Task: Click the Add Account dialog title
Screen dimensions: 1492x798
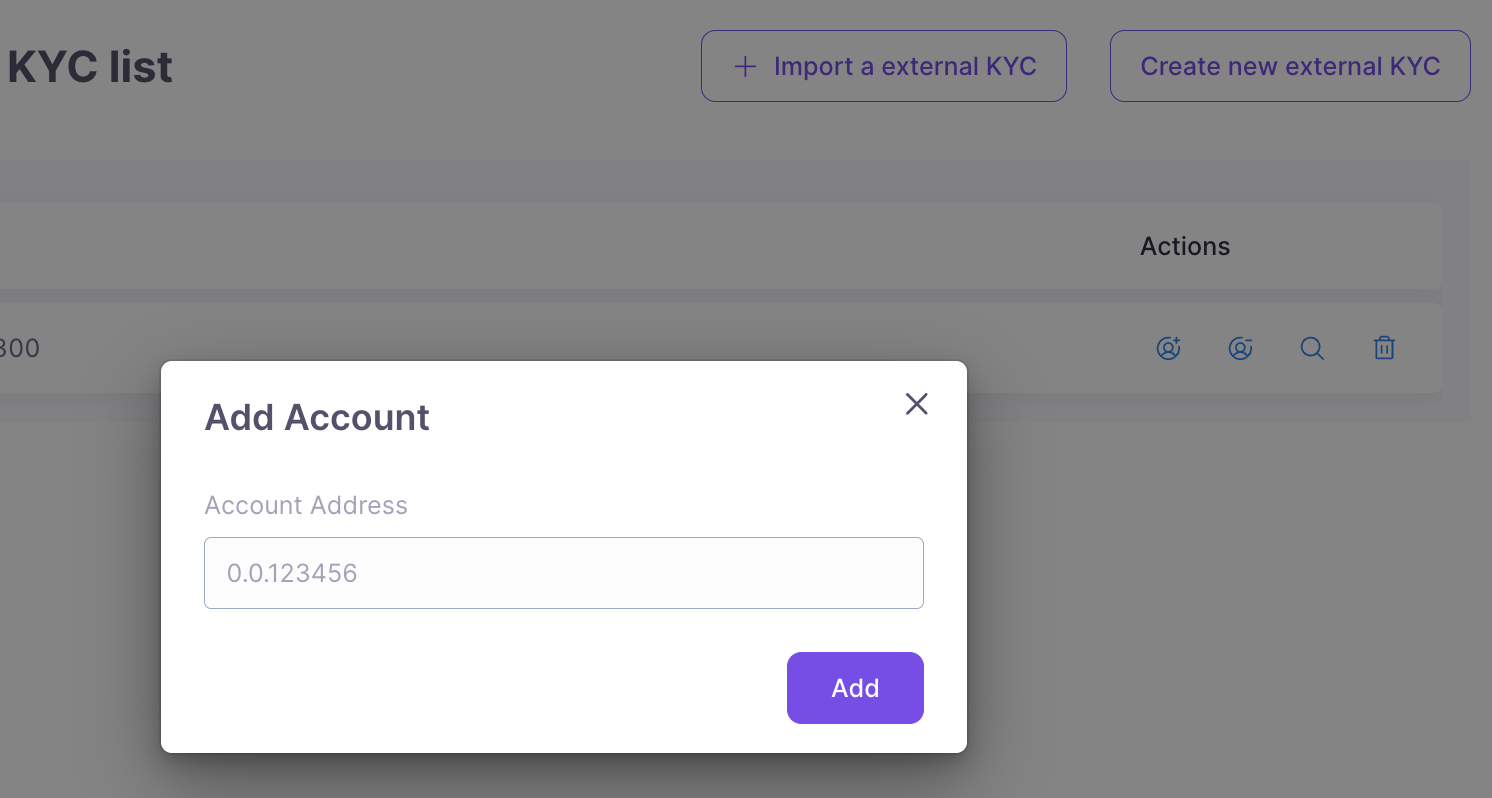Action: [x=317, y=417]
